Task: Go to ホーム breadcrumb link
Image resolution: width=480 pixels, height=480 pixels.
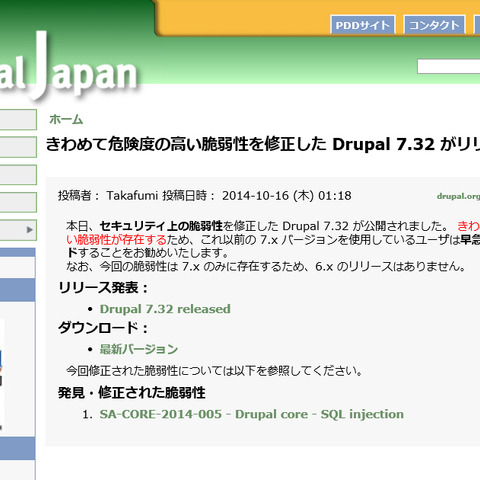Action: [66, 119]
